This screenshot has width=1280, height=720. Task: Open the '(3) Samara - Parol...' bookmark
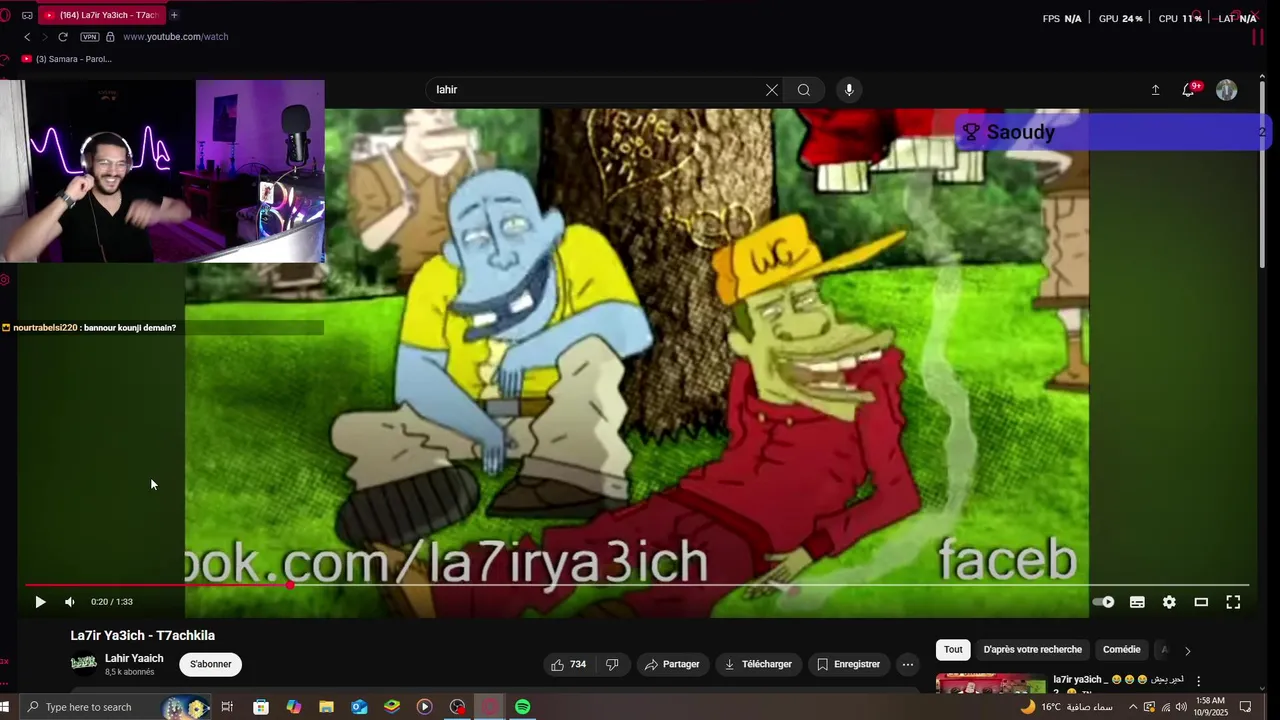(66, 59)
